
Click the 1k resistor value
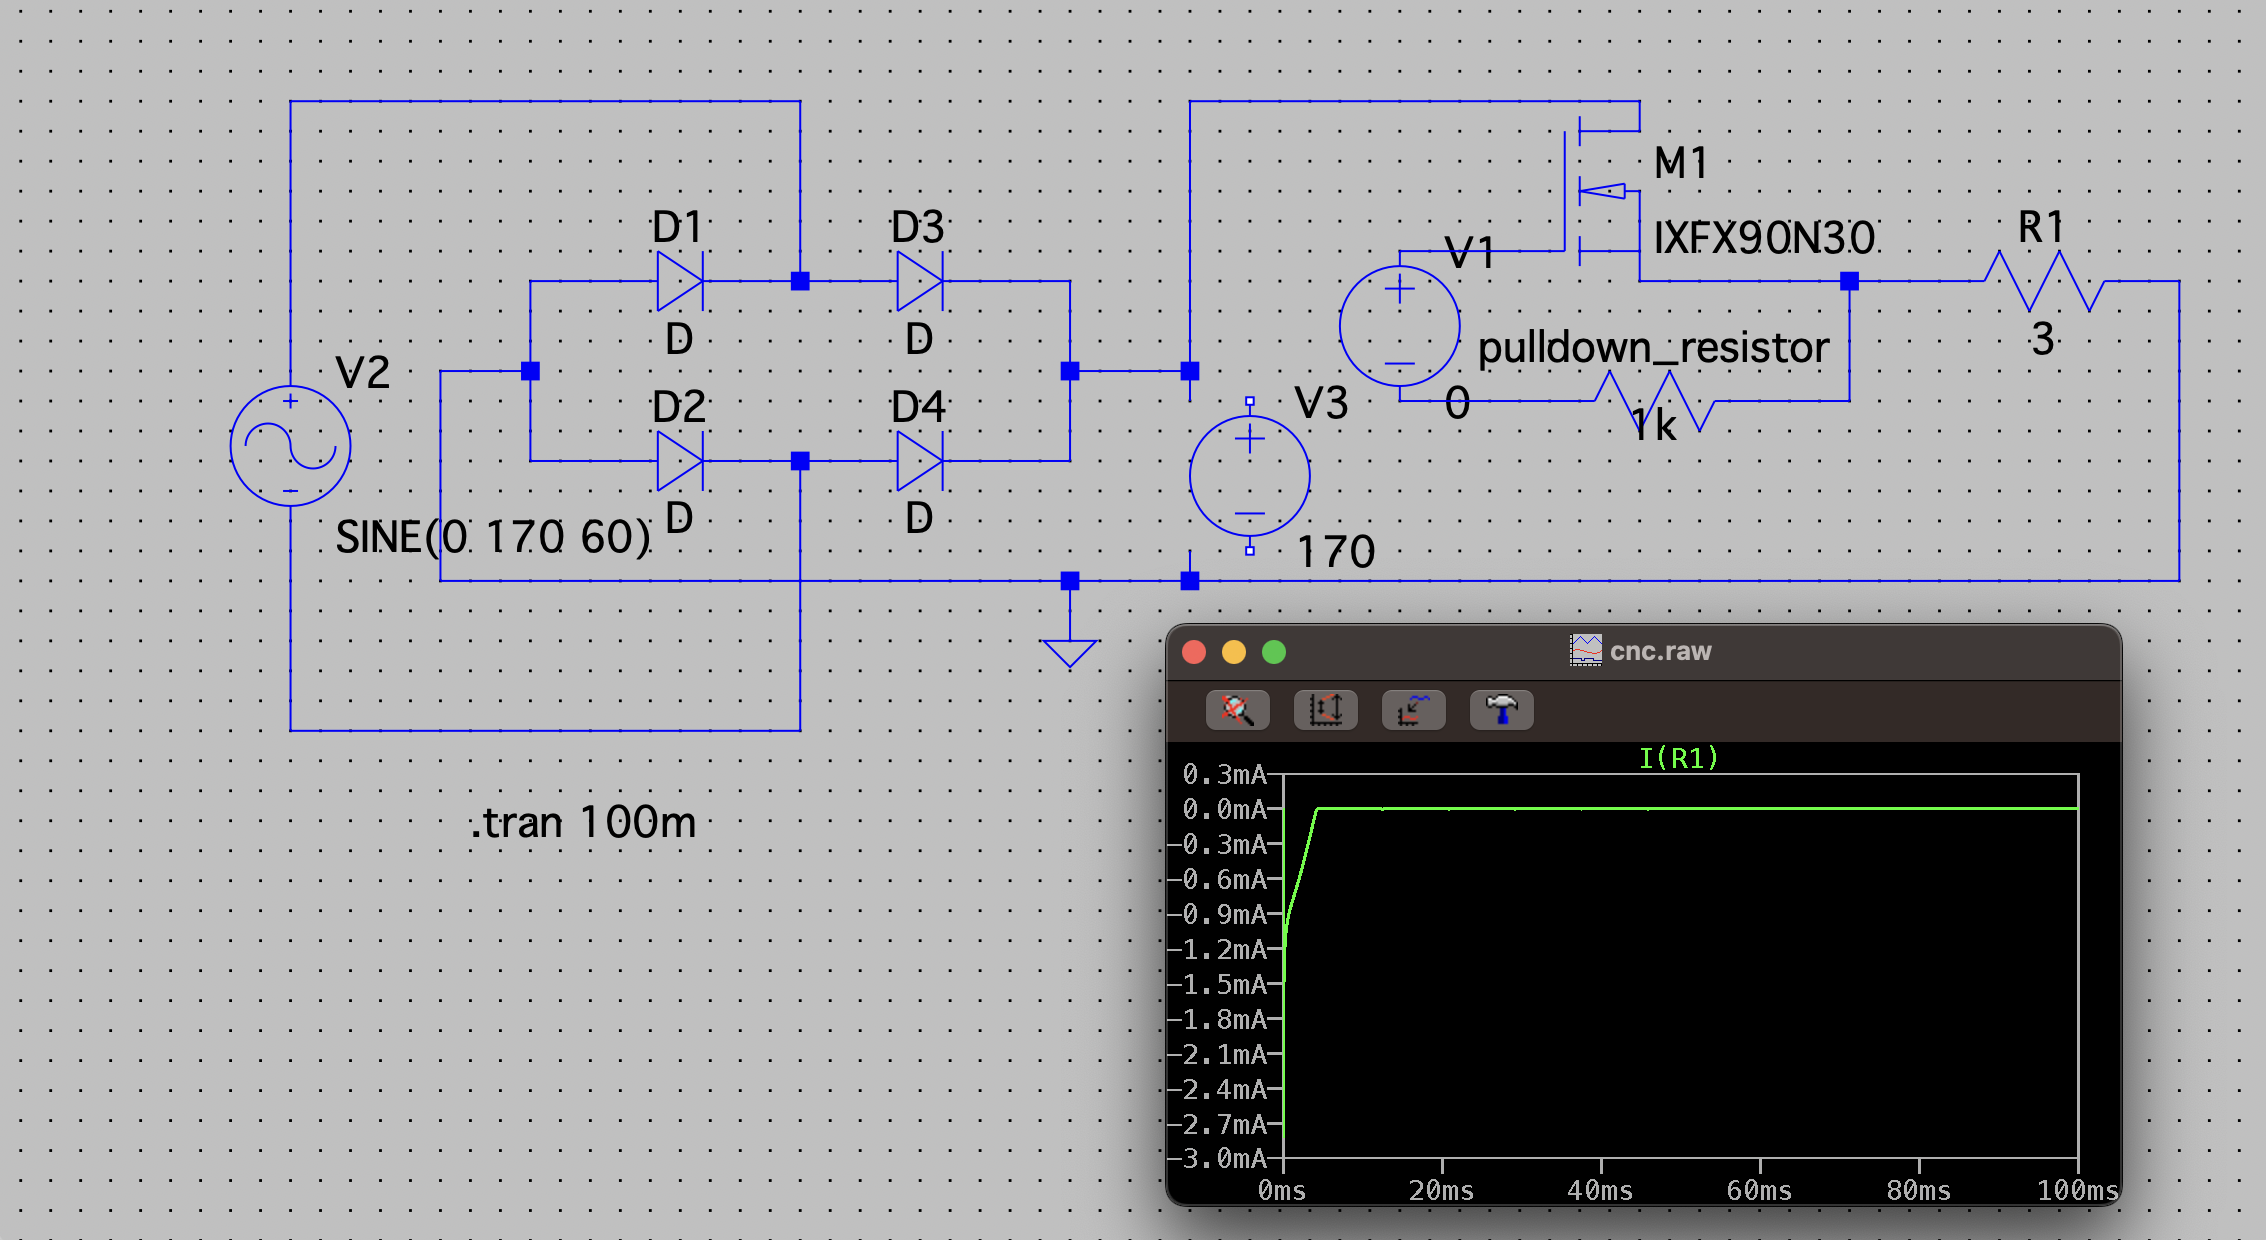[x=1653, y=425]
